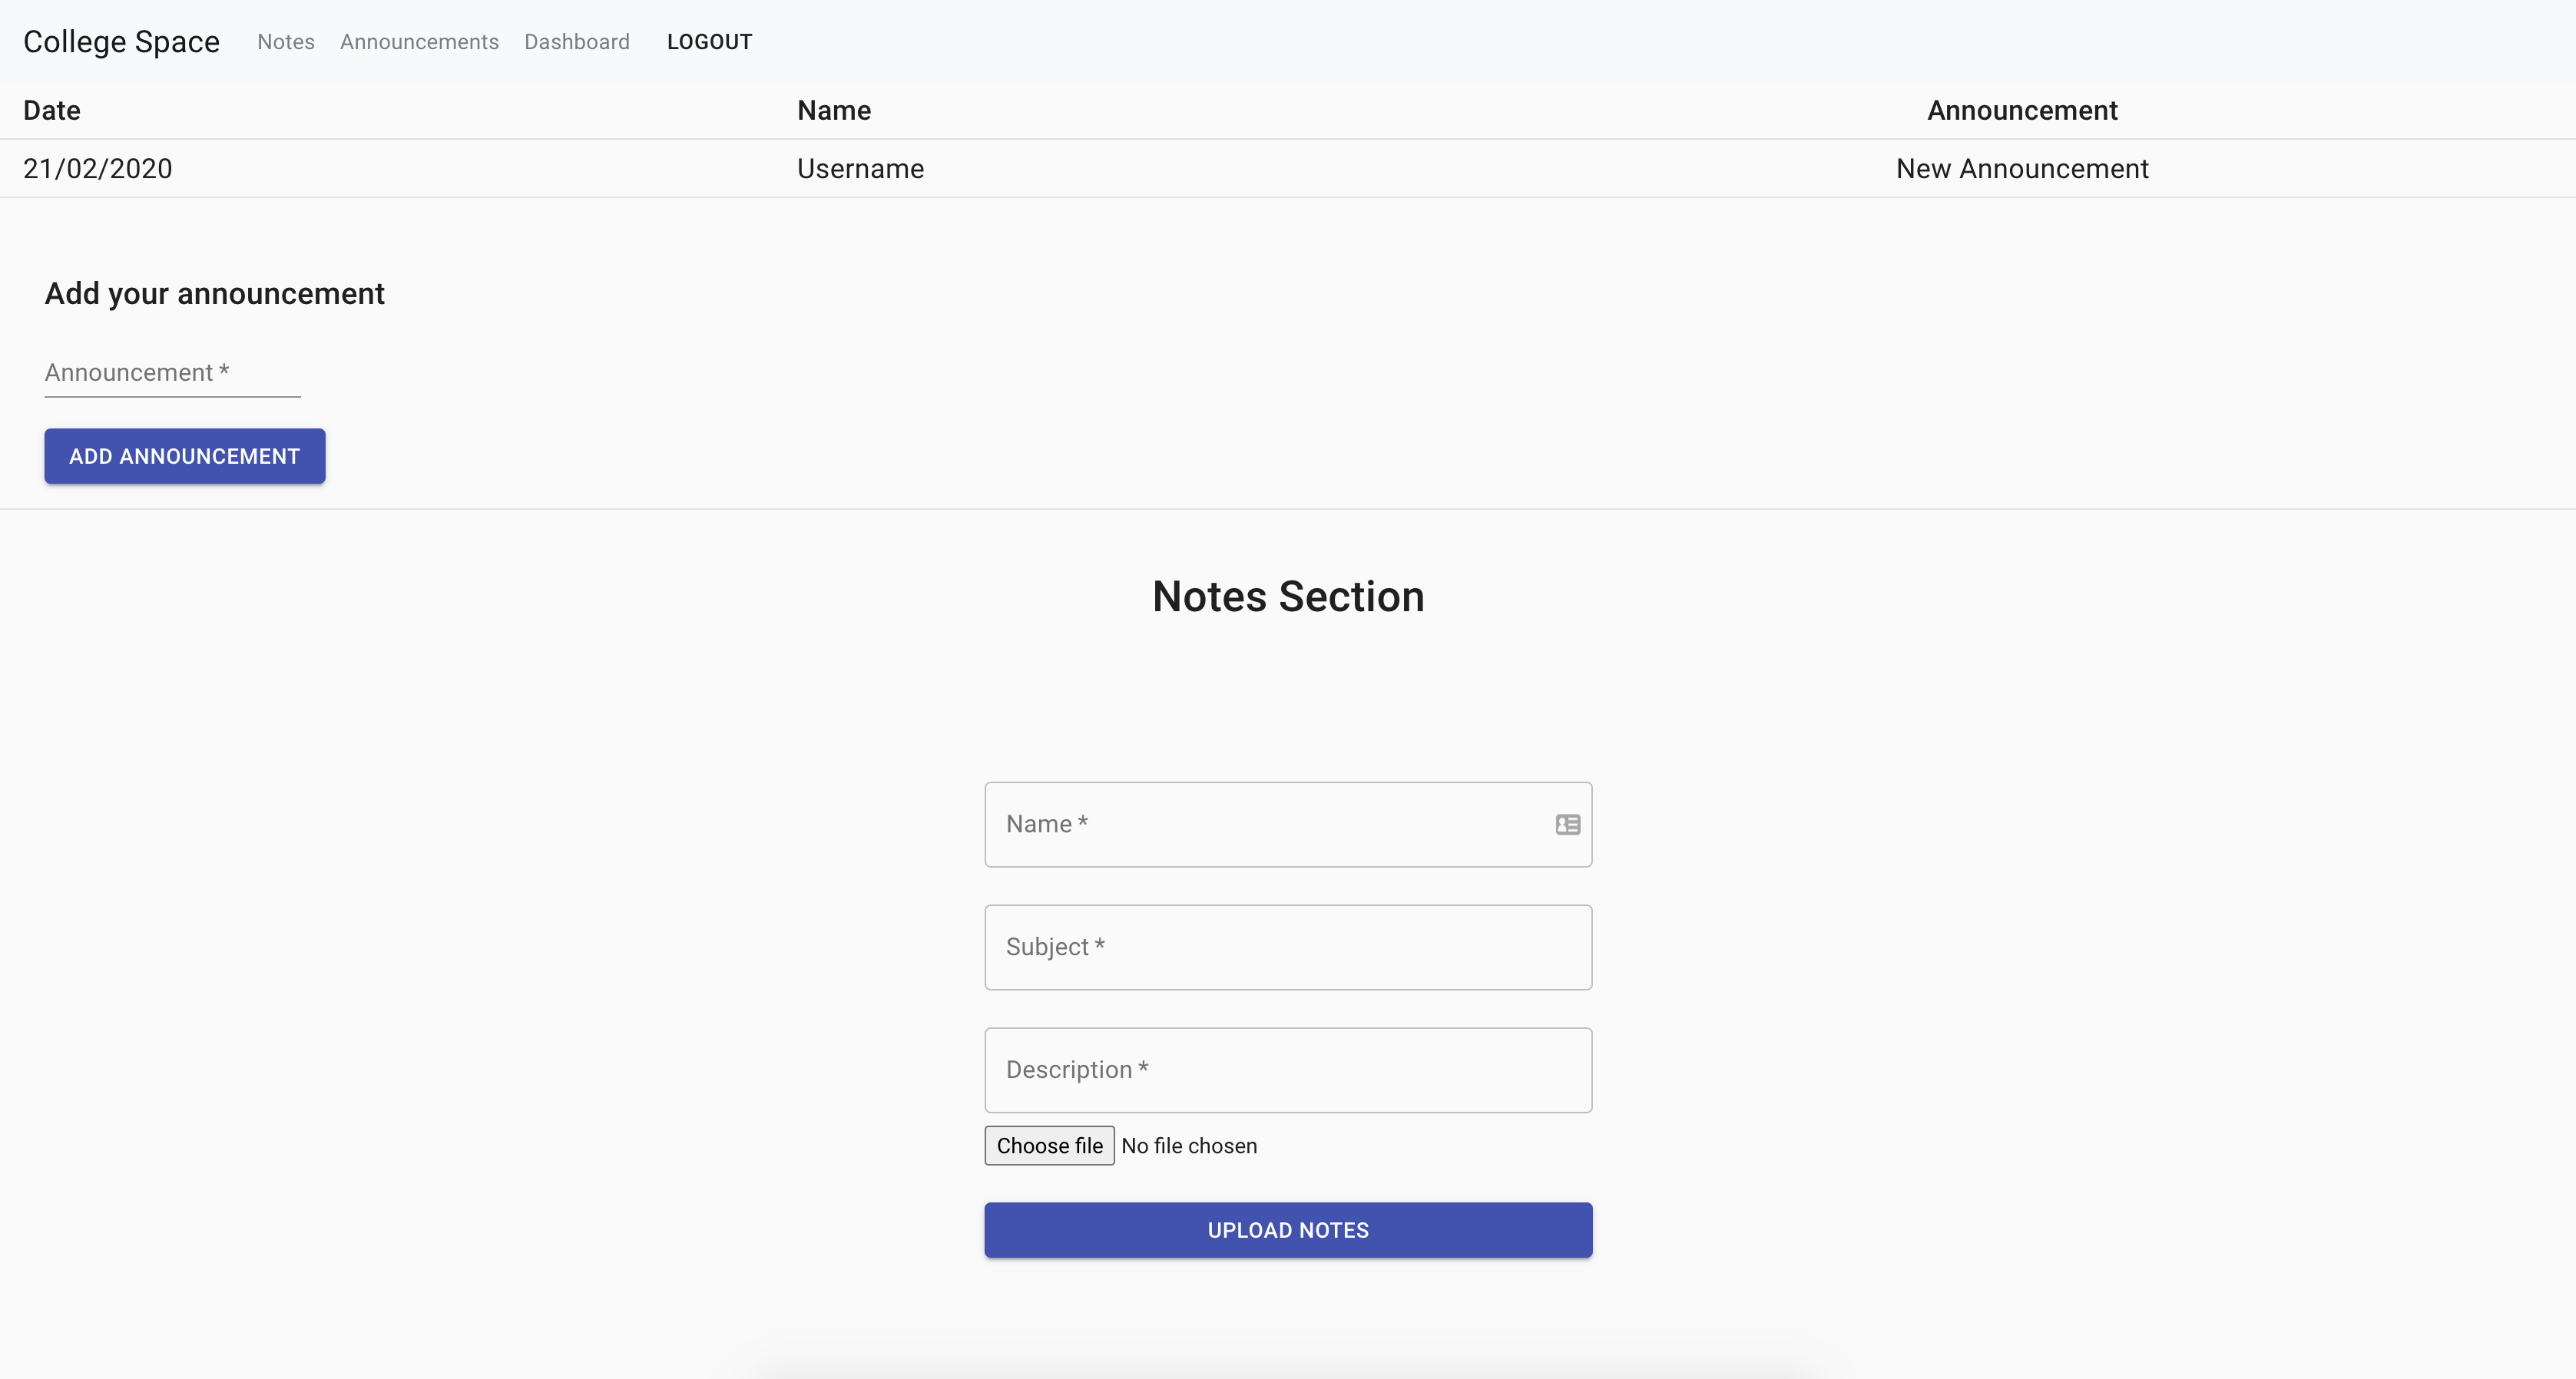Click the New Announcement table cell
The image size is (2576, 1379).
(2022, 168)
